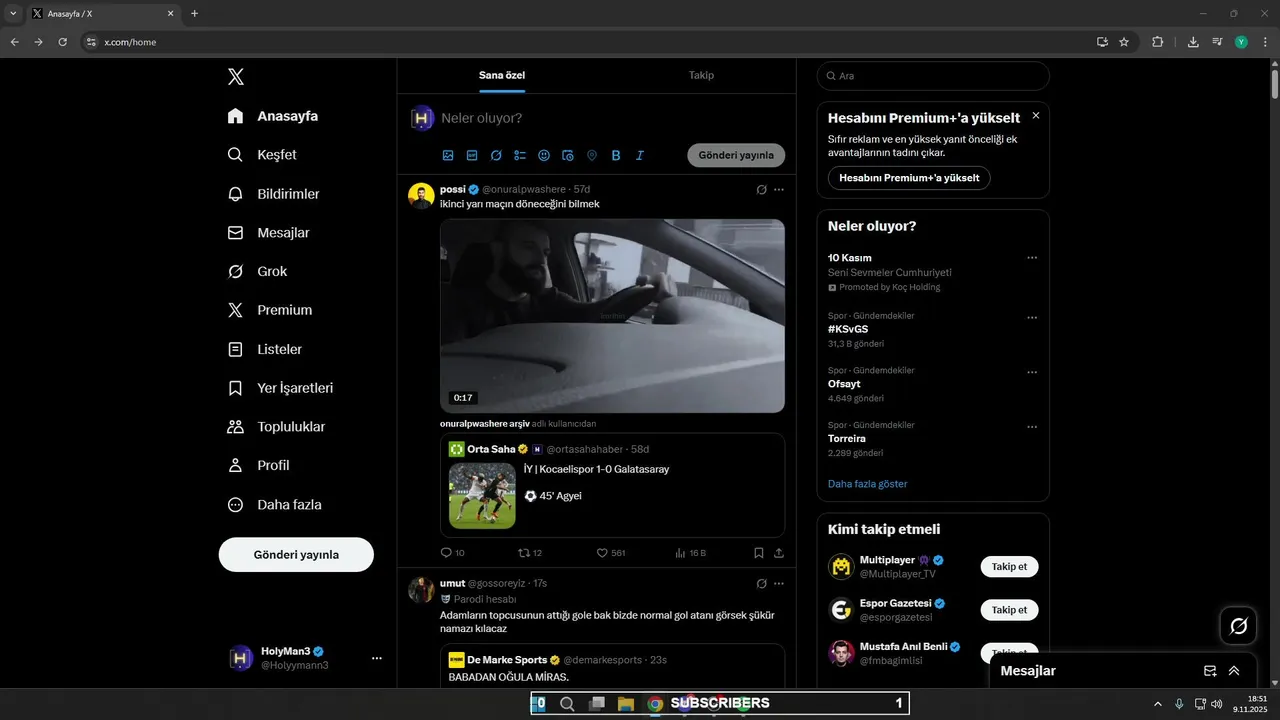Image resolution: width=1280 pixels, height=720 pixels.
Task: Add a poll to post
Action: click(520, 155)
